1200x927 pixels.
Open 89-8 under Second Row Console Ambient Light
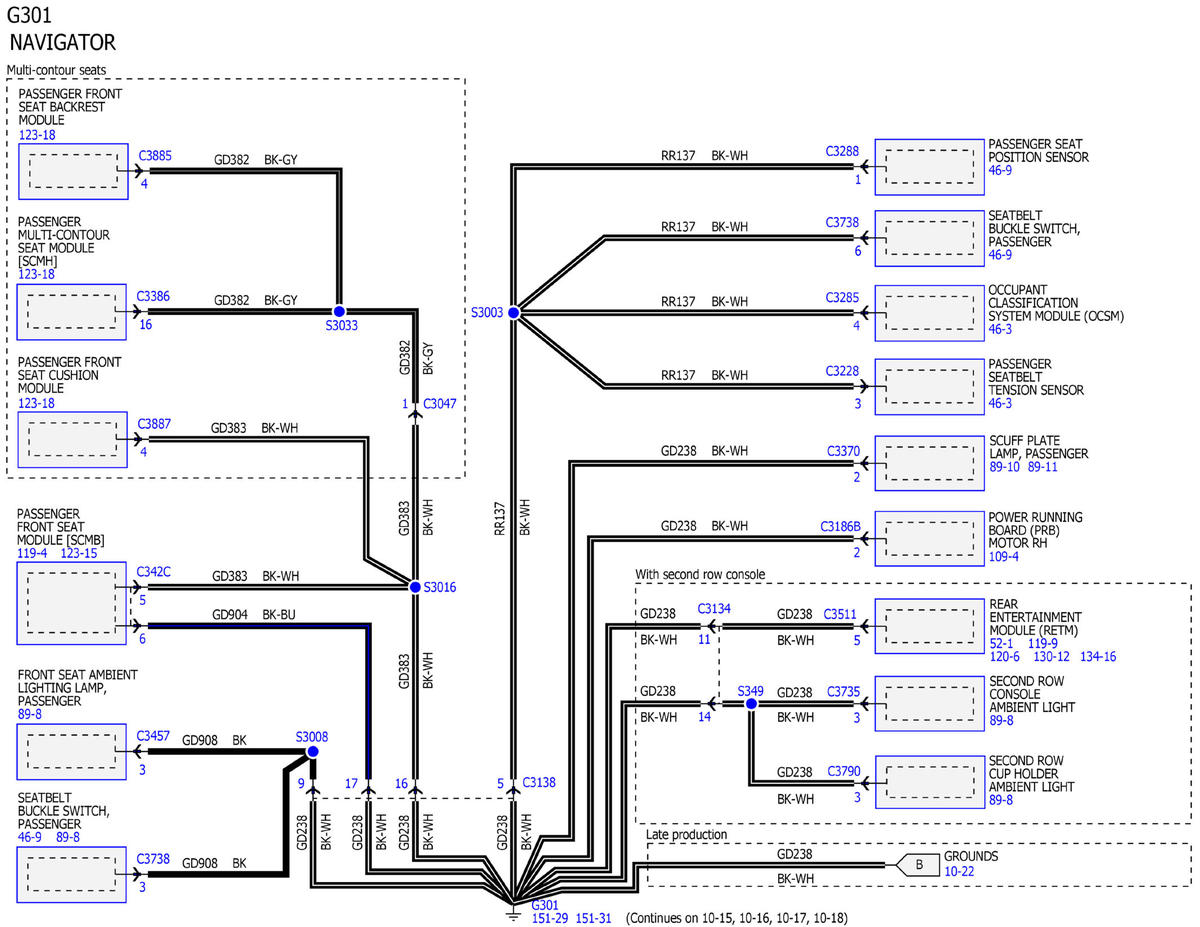coord(1000,720)
